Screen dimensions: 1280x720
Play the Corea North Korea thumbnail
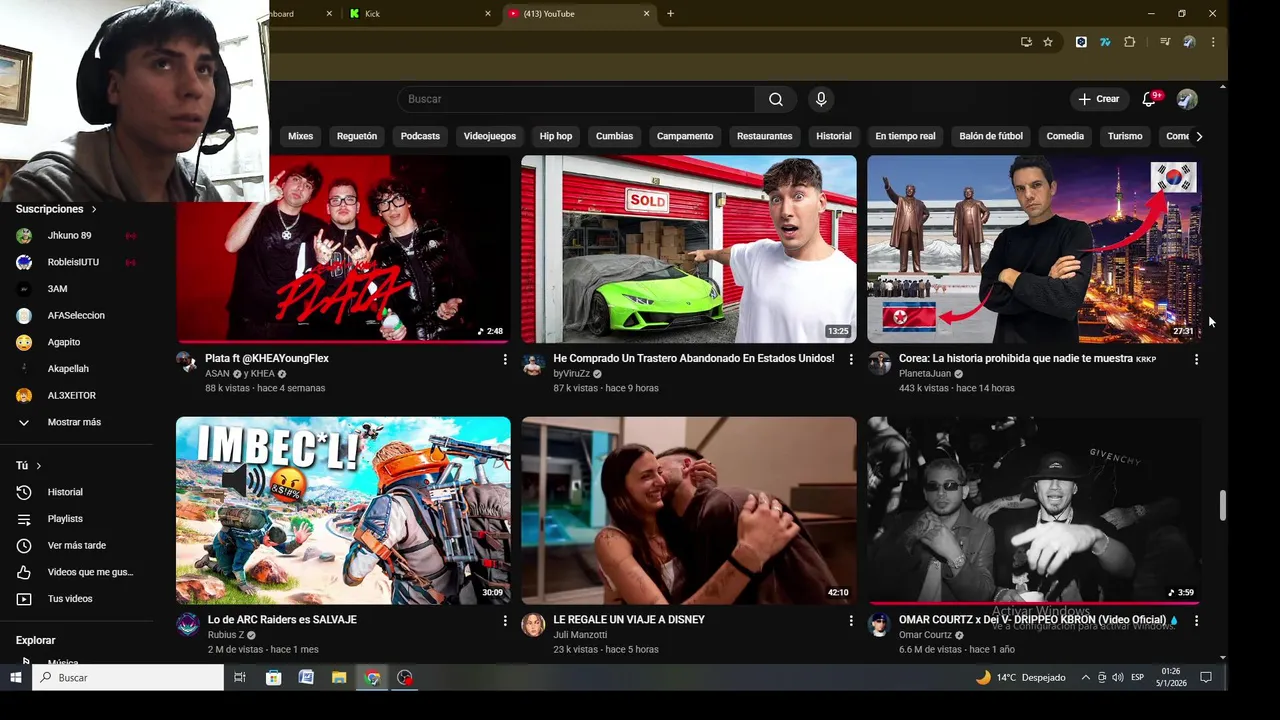[x=1034, y=249]
